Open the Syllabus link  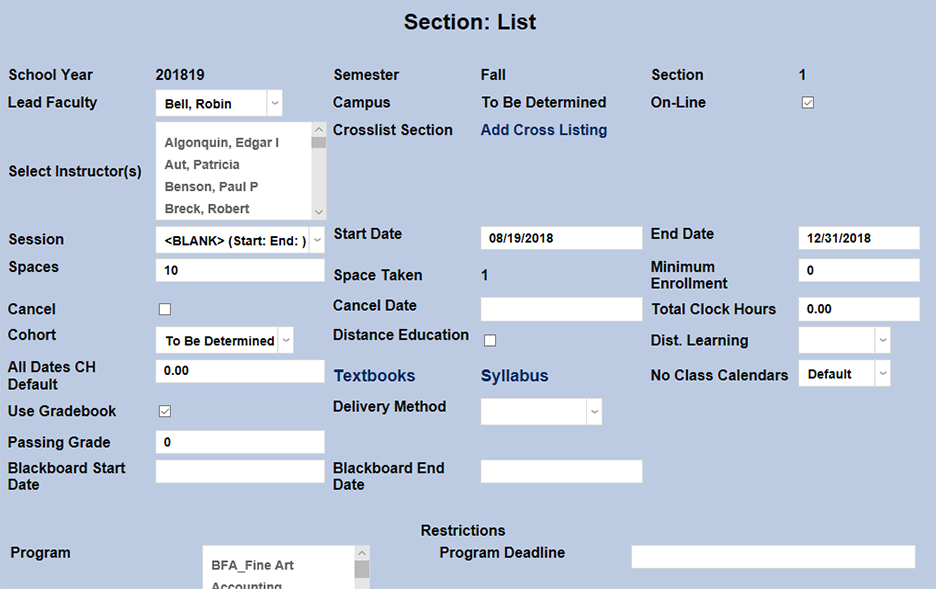pyautogui.click(x=514, y=376)
